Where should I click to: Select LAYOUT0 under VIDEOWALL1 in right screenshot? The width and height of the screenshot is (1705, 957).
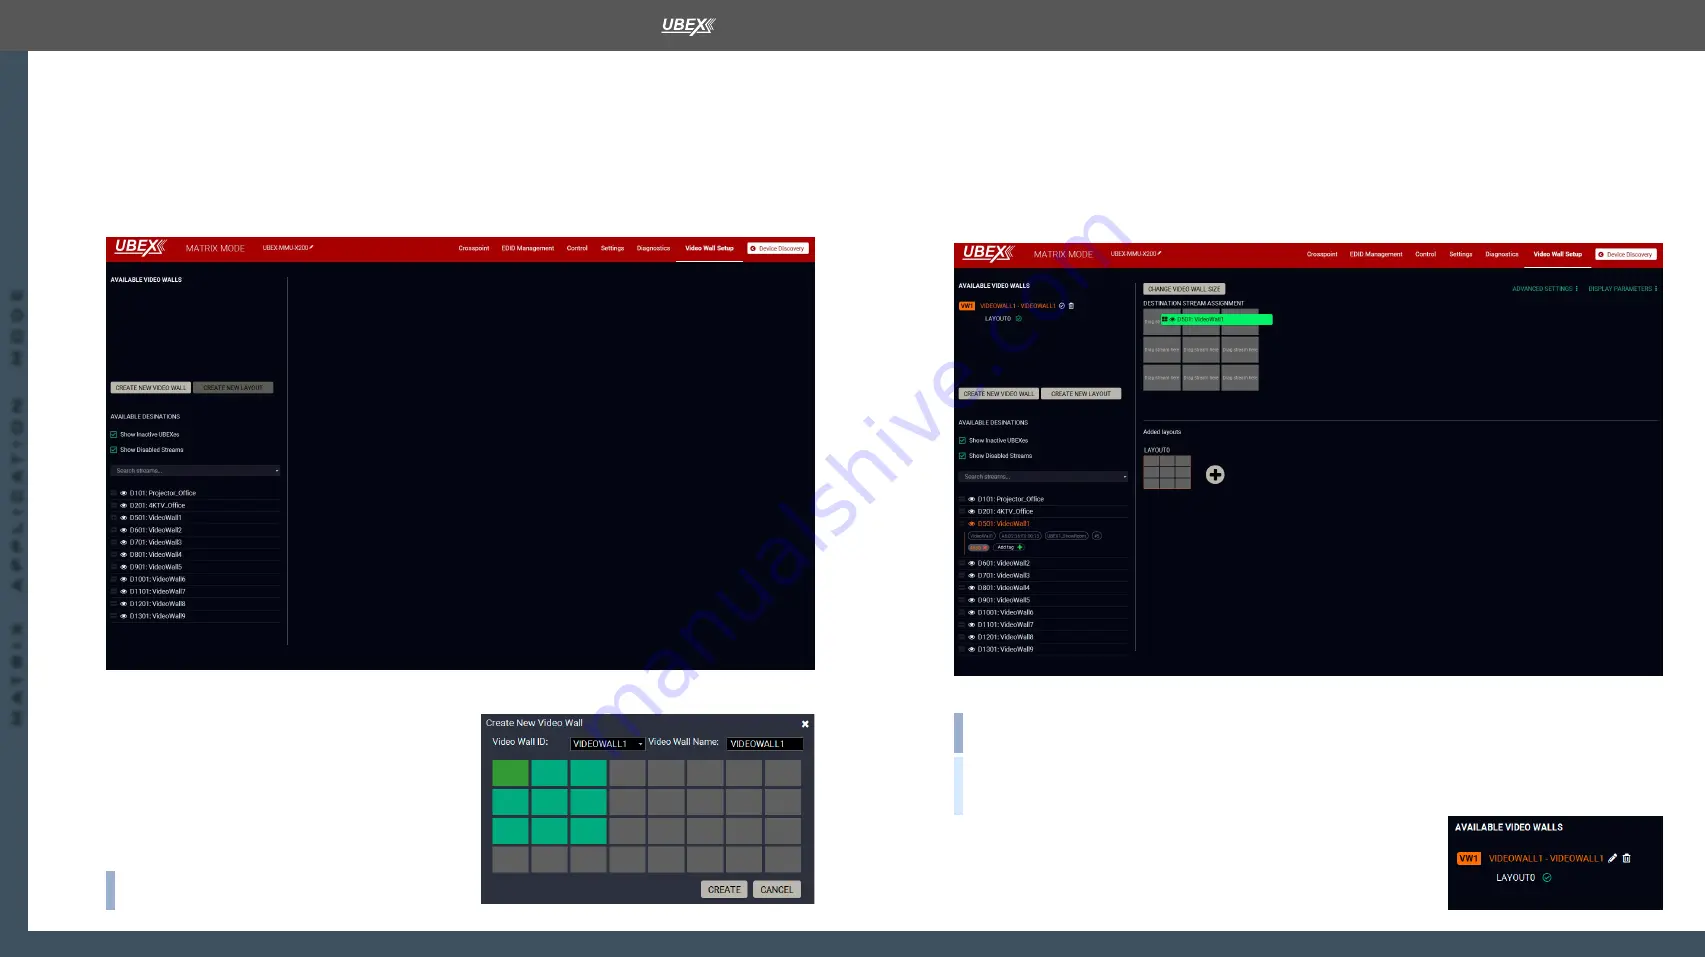click(x=998, y=319)
